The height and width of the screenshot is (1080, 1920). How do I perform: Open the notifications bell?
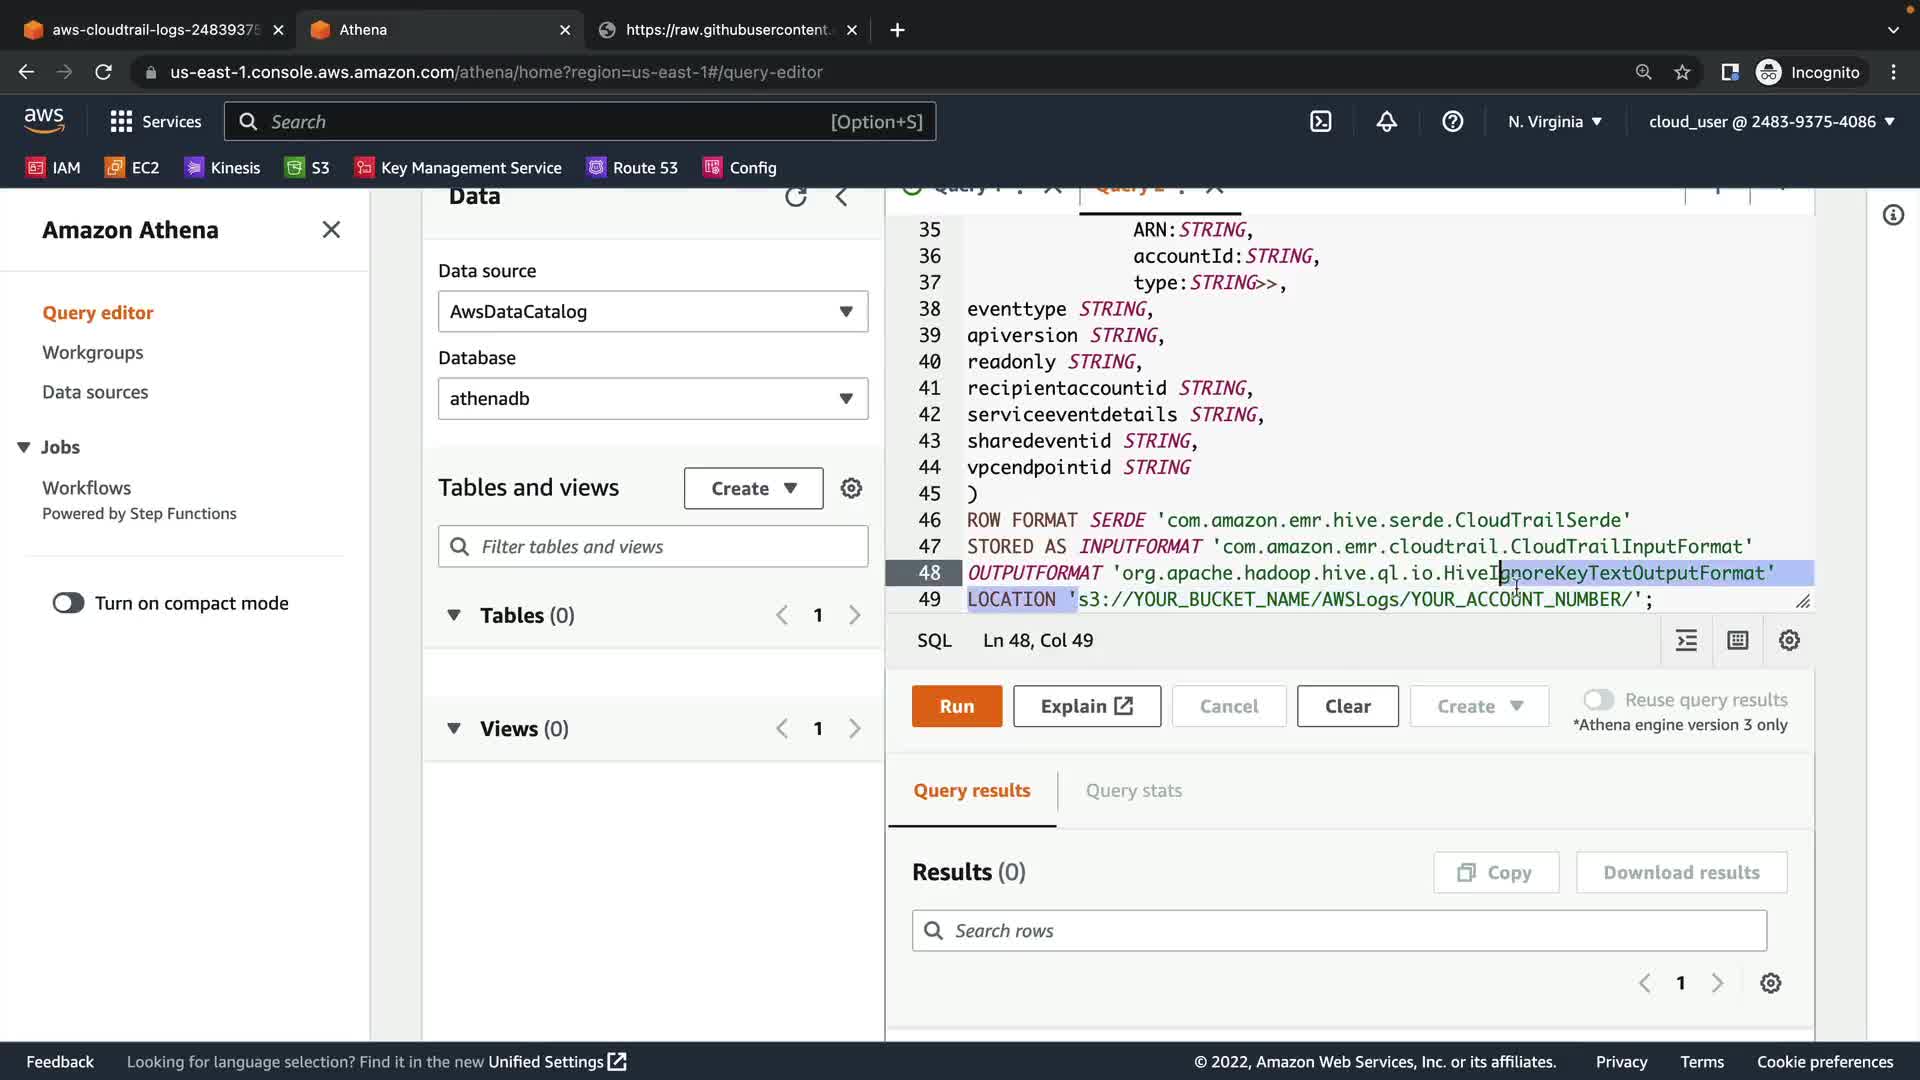click(x=1386, y=122)
